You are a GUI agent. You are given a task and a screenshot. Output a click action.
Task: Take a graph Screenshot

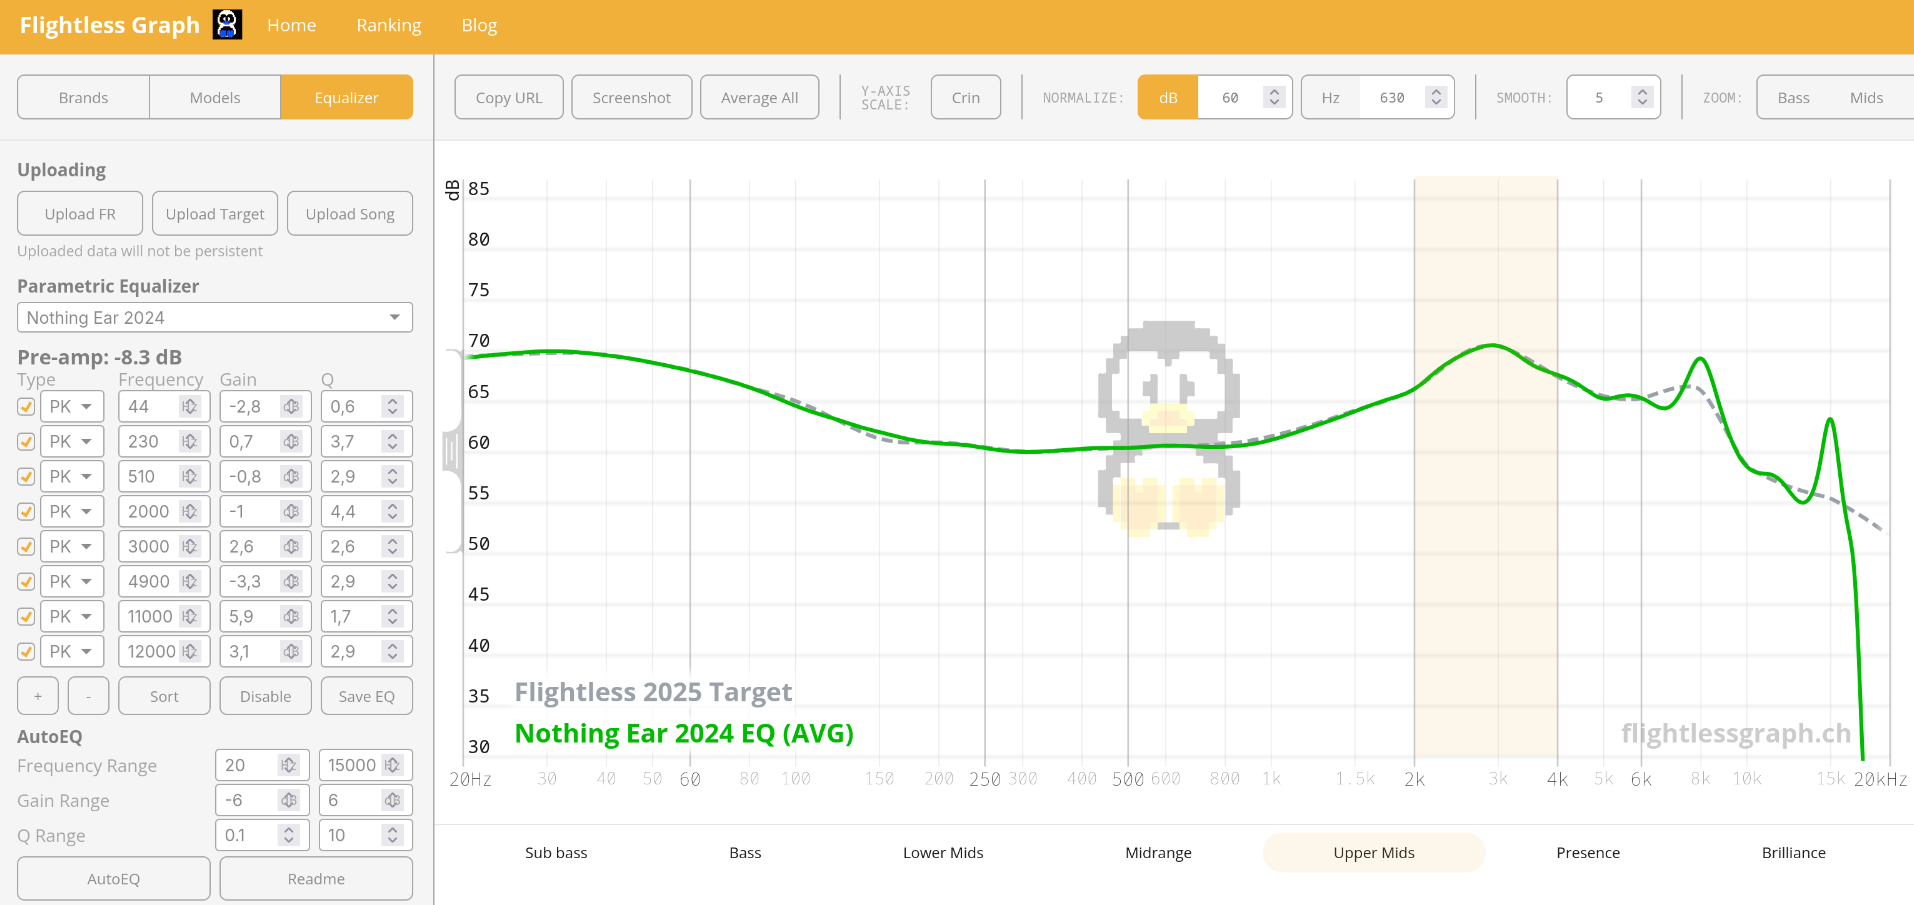(x=631, y=97)
